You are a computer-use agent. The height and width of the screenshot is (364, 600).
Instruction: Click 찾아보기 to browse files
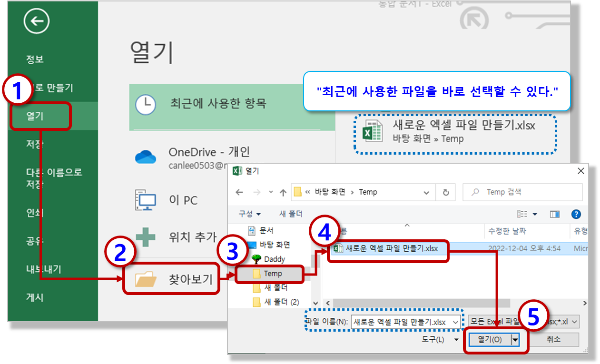click(x=191, y=279)
